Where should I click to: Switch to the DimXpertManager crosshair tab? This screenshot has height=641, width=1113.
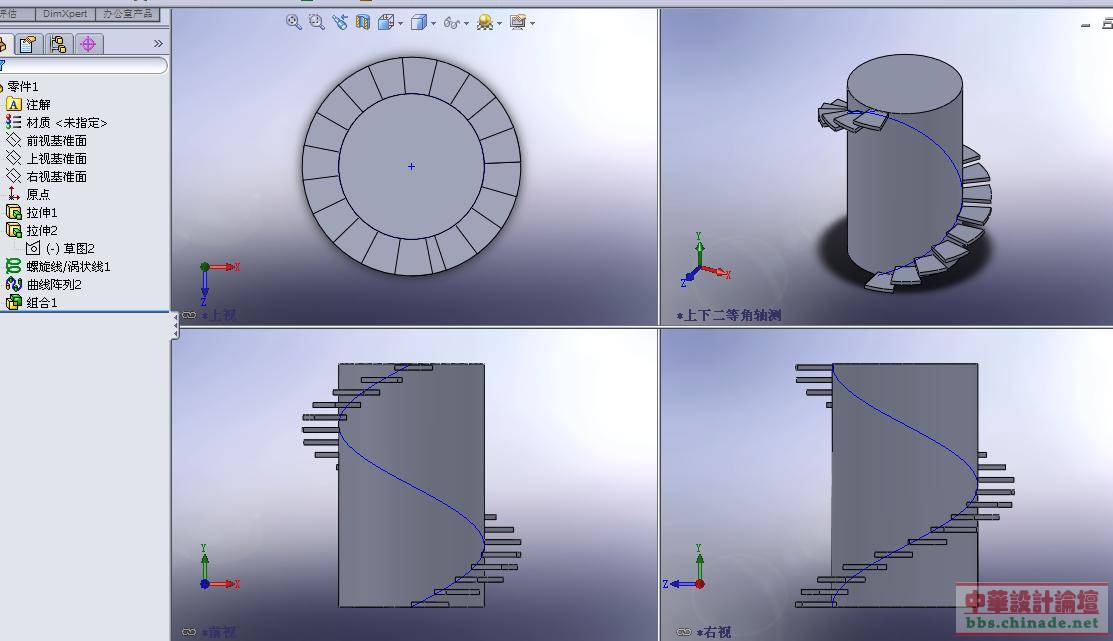point(88,44)
